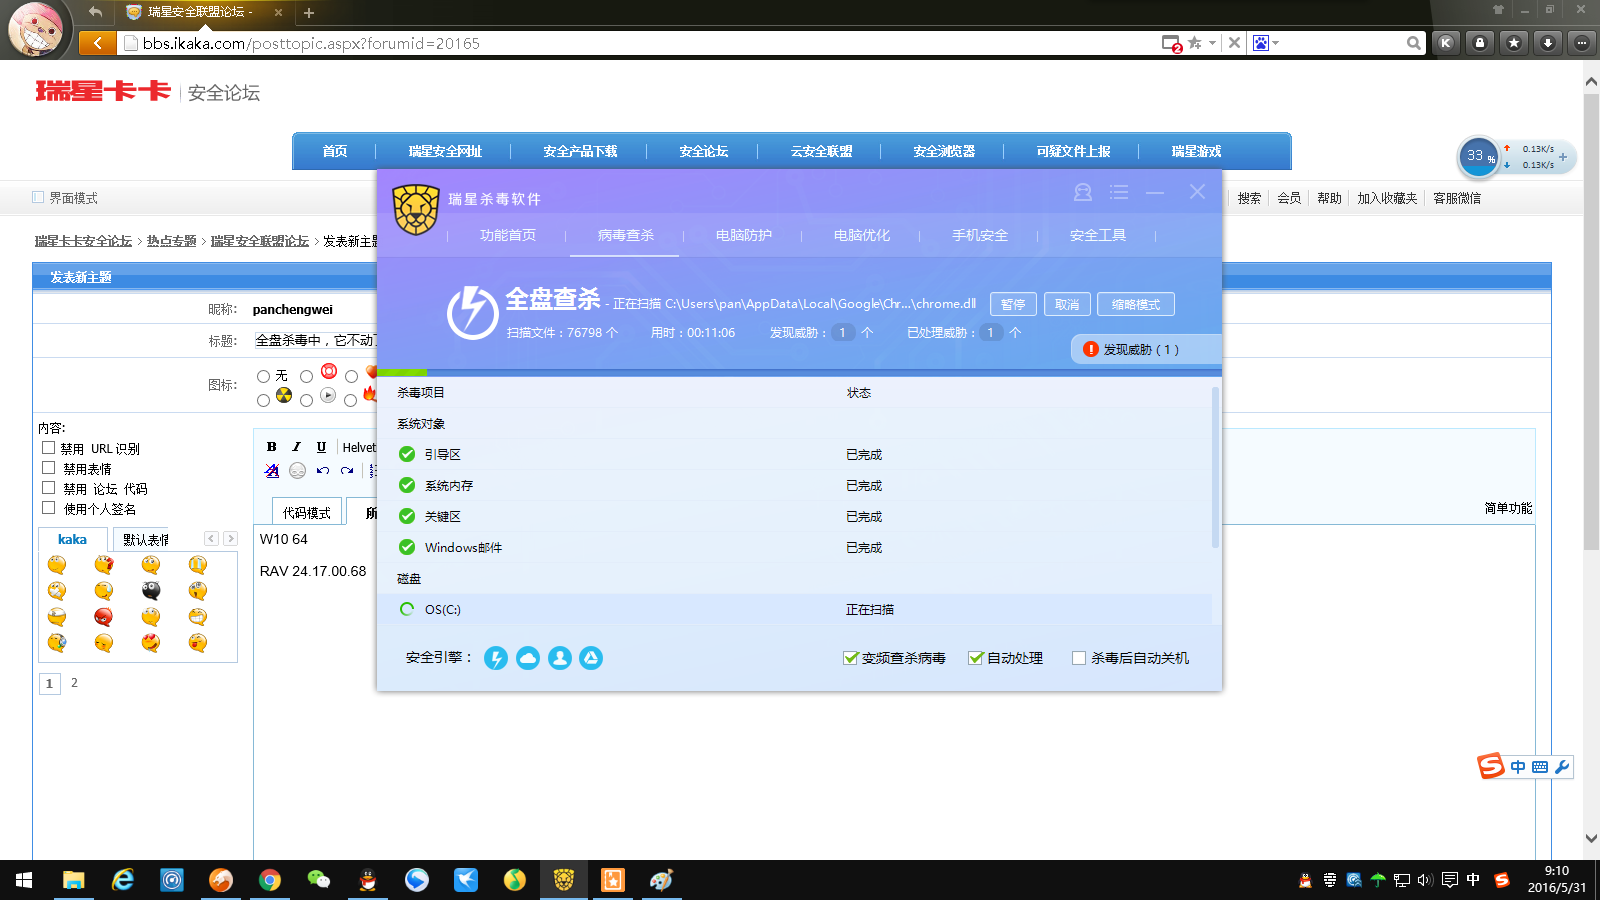The height and width of the screenshot is (900, 1600).
Task: Click the lightning engine icon beside 安全引擎
Action: [x=496, y=658]
